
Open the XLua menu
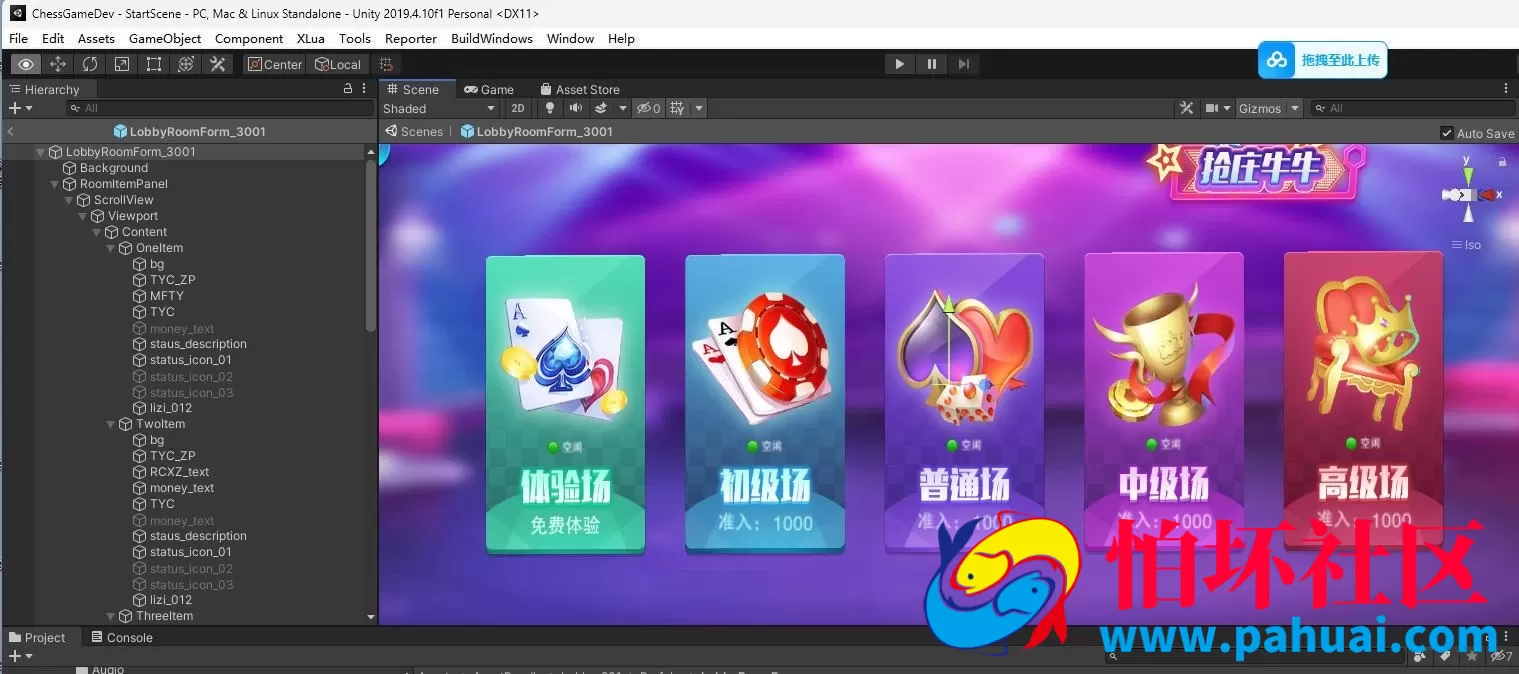311,38
